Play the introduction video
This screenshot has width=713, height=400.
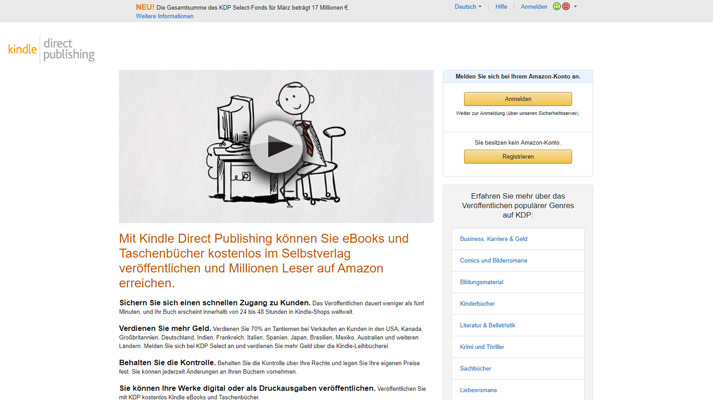click(276, 147)
